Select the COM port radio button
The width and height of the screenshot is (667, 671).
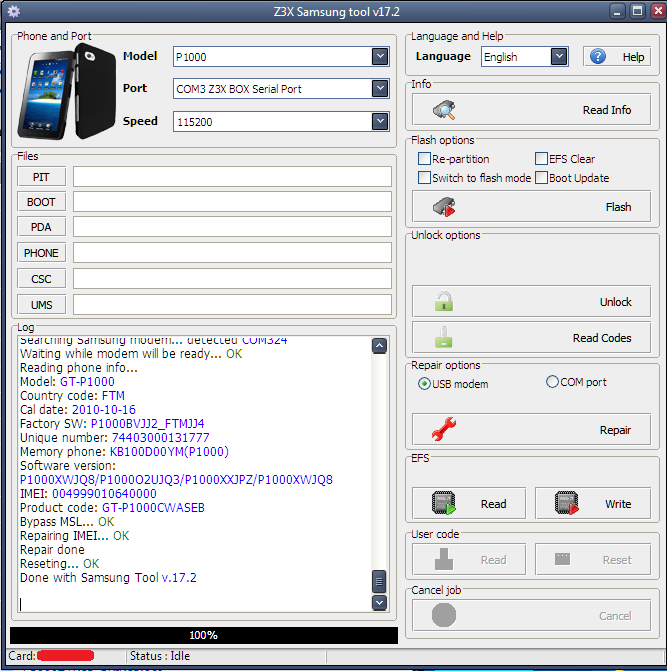[552, 382]
